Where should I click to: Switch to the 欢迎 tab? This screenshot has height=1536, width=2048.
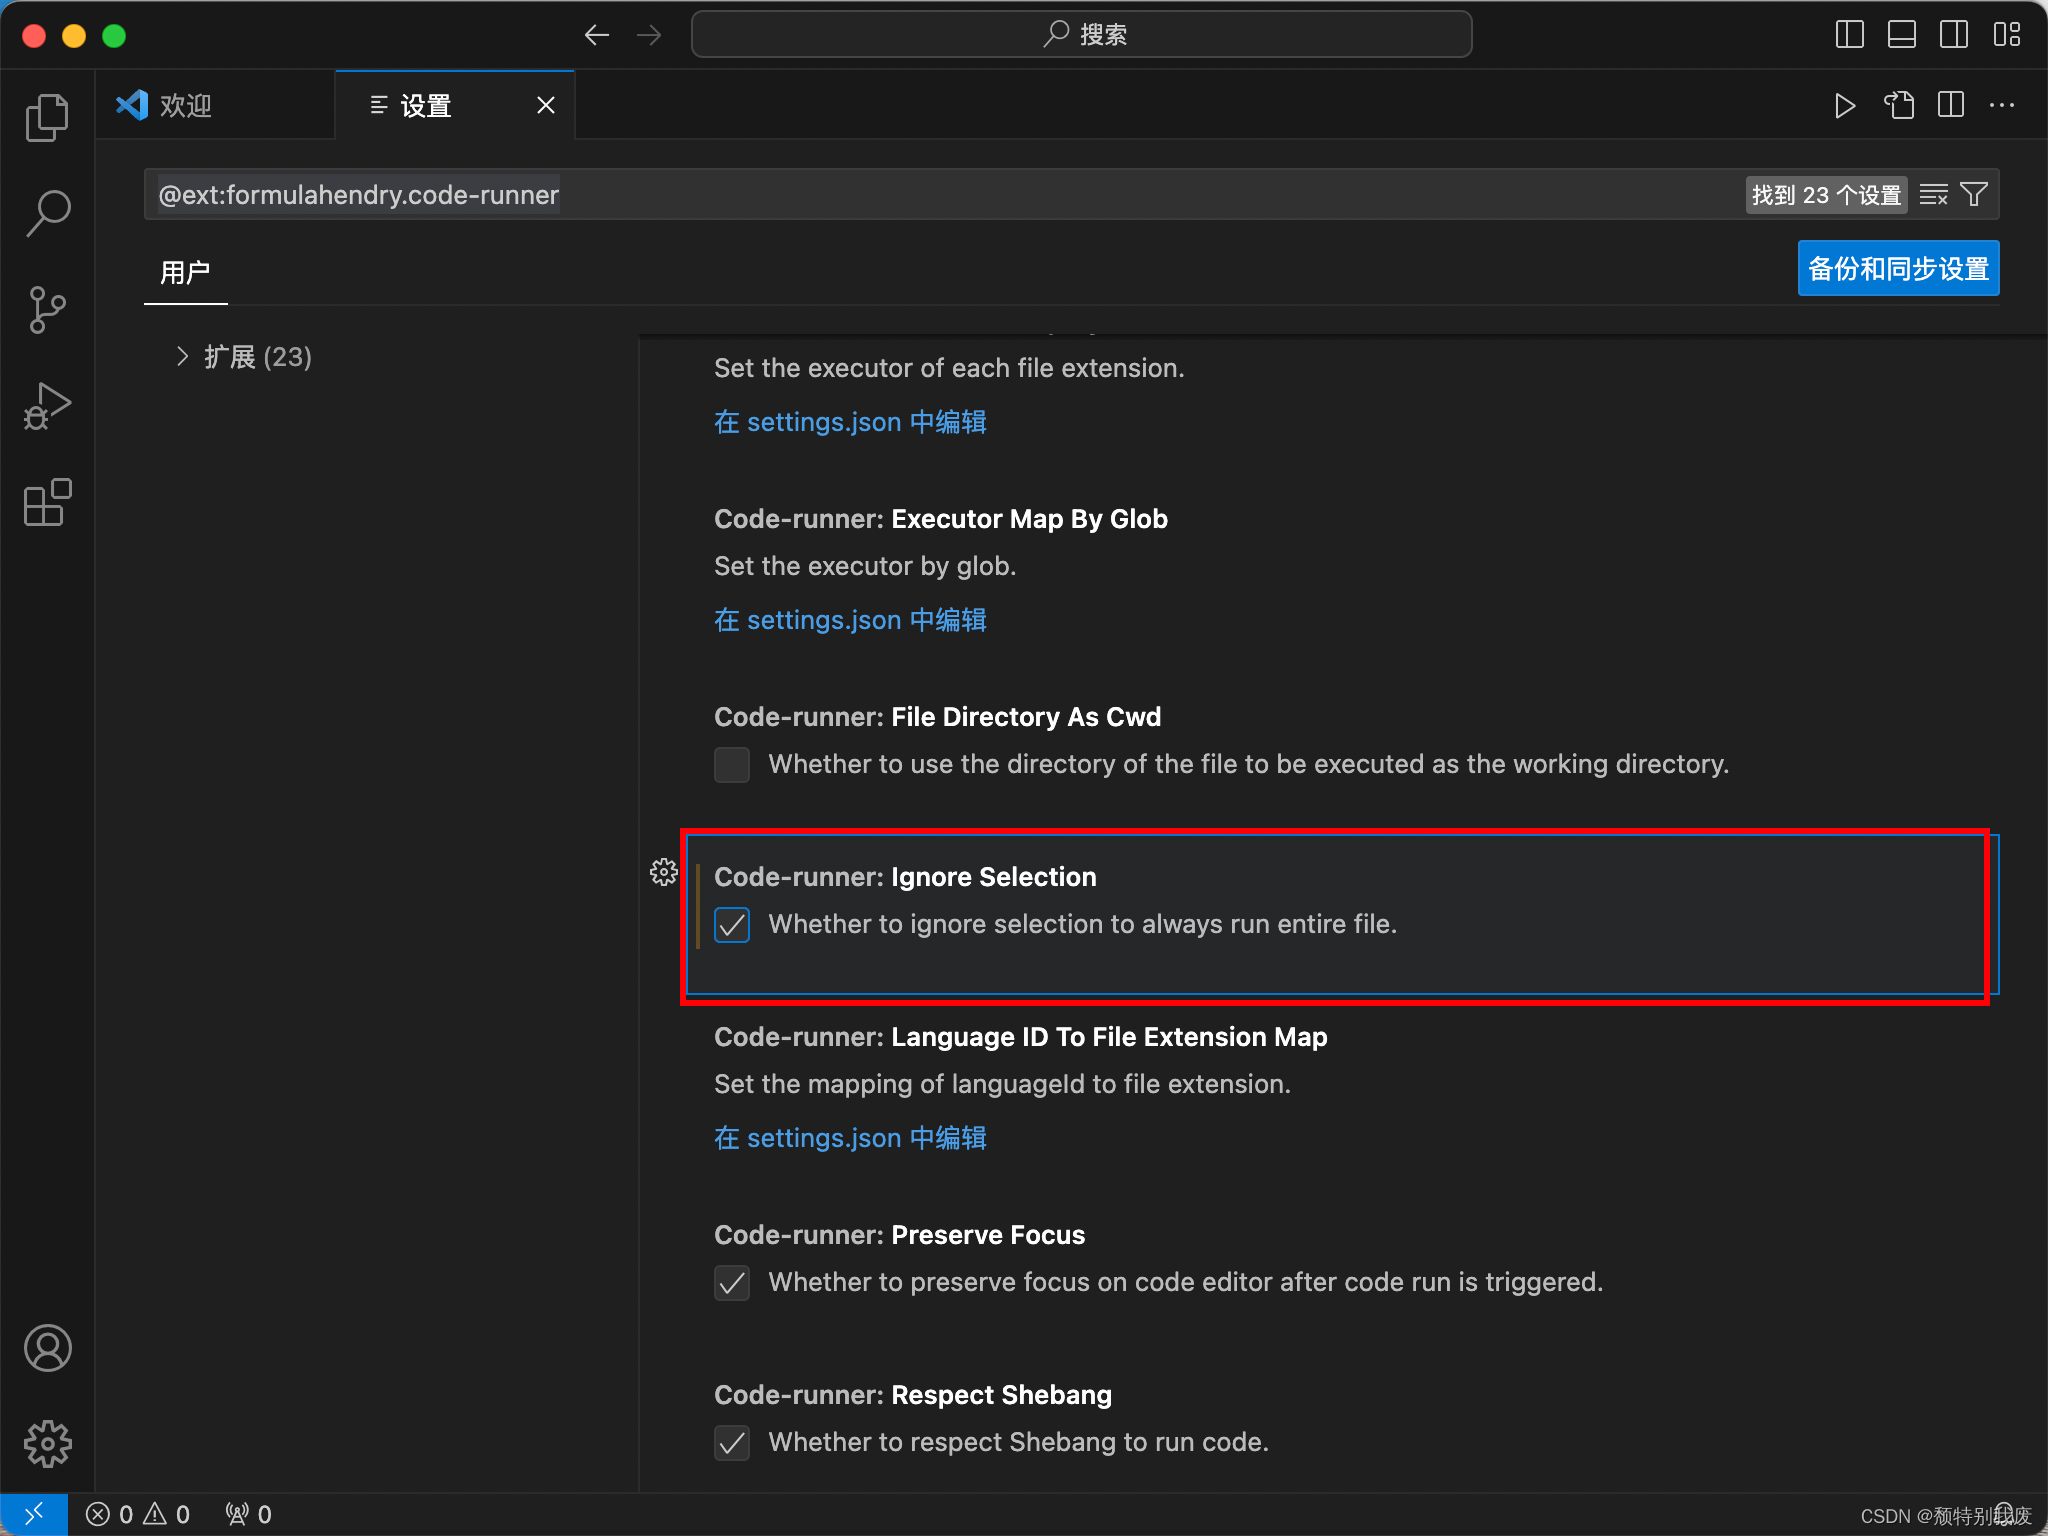215,105
